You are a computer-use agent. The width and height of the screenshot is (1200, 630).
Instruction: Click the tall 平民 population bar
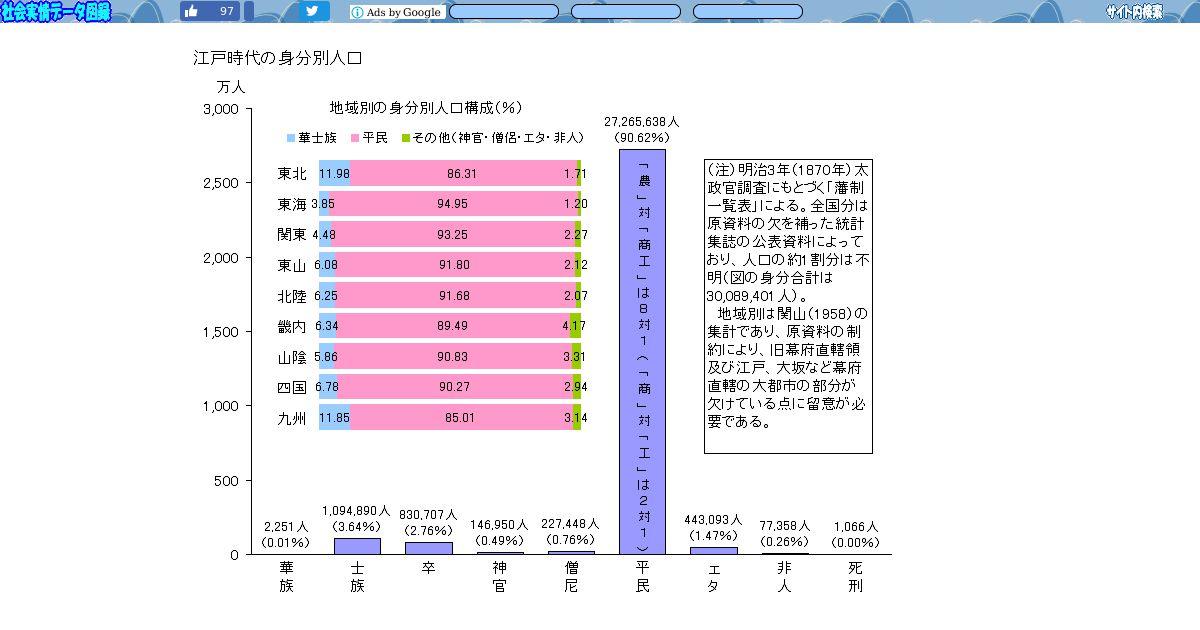(x=642, y=352)
